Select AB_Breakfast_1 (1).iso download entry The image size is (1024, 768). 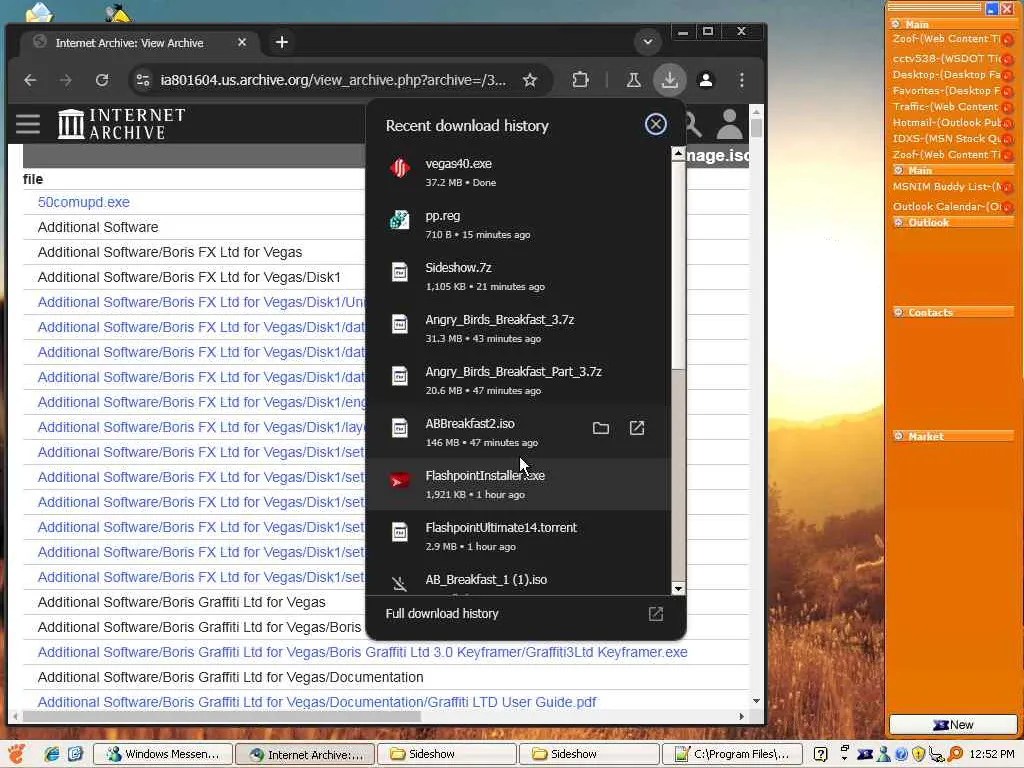coord(519,581)
